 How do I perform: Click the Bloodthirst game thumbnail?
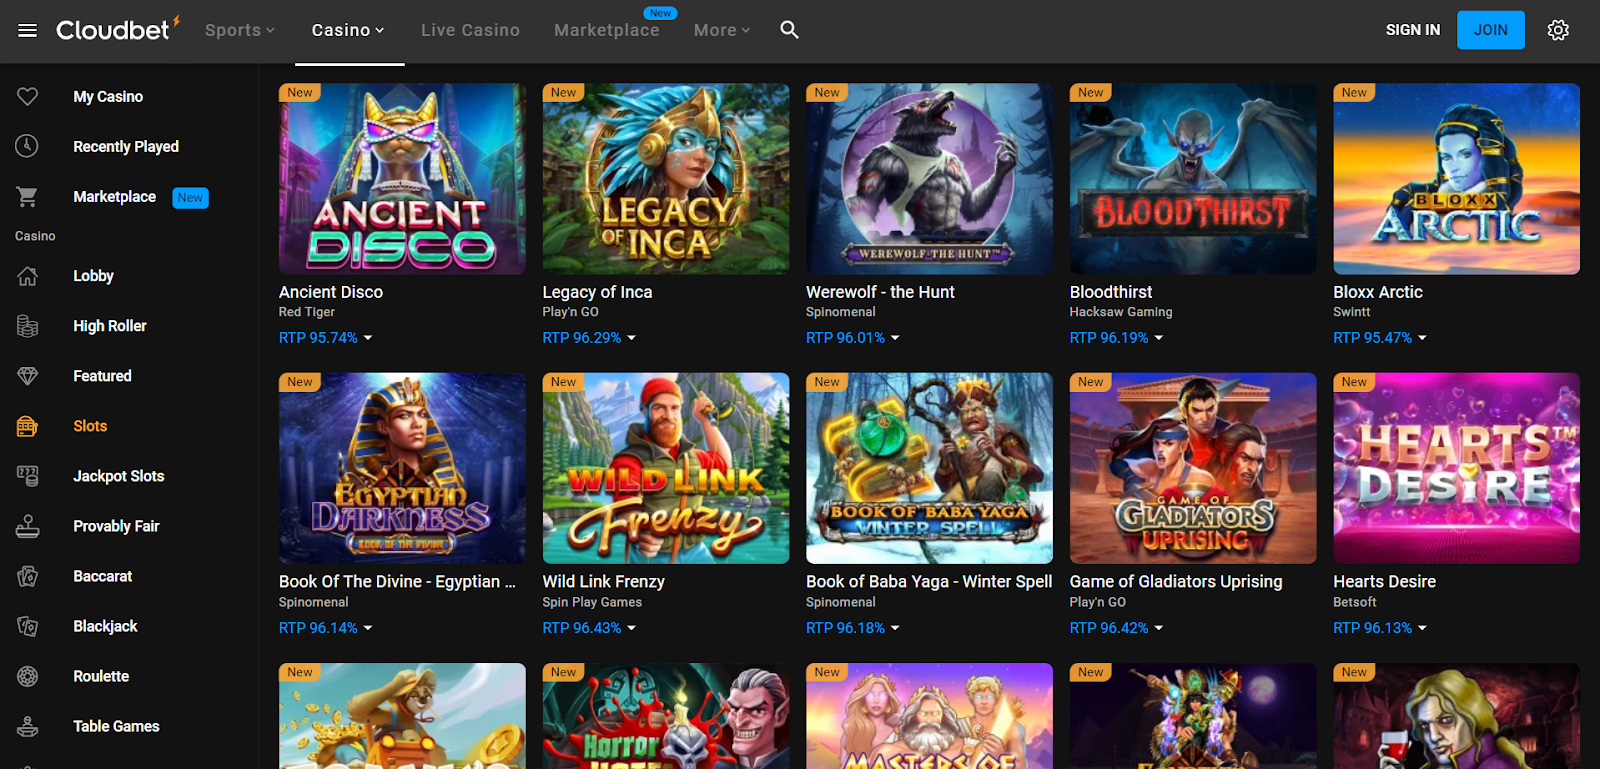click(1193, 179)
